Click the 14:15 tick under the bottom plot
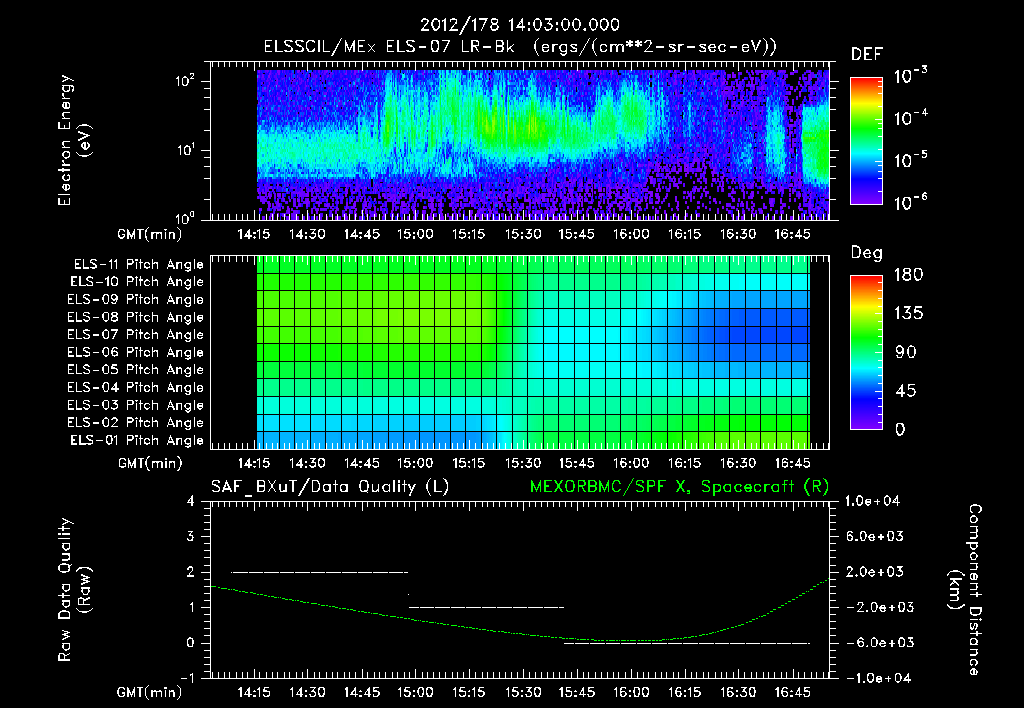Viewport: 1024px width, 708px height. [253, 692]
